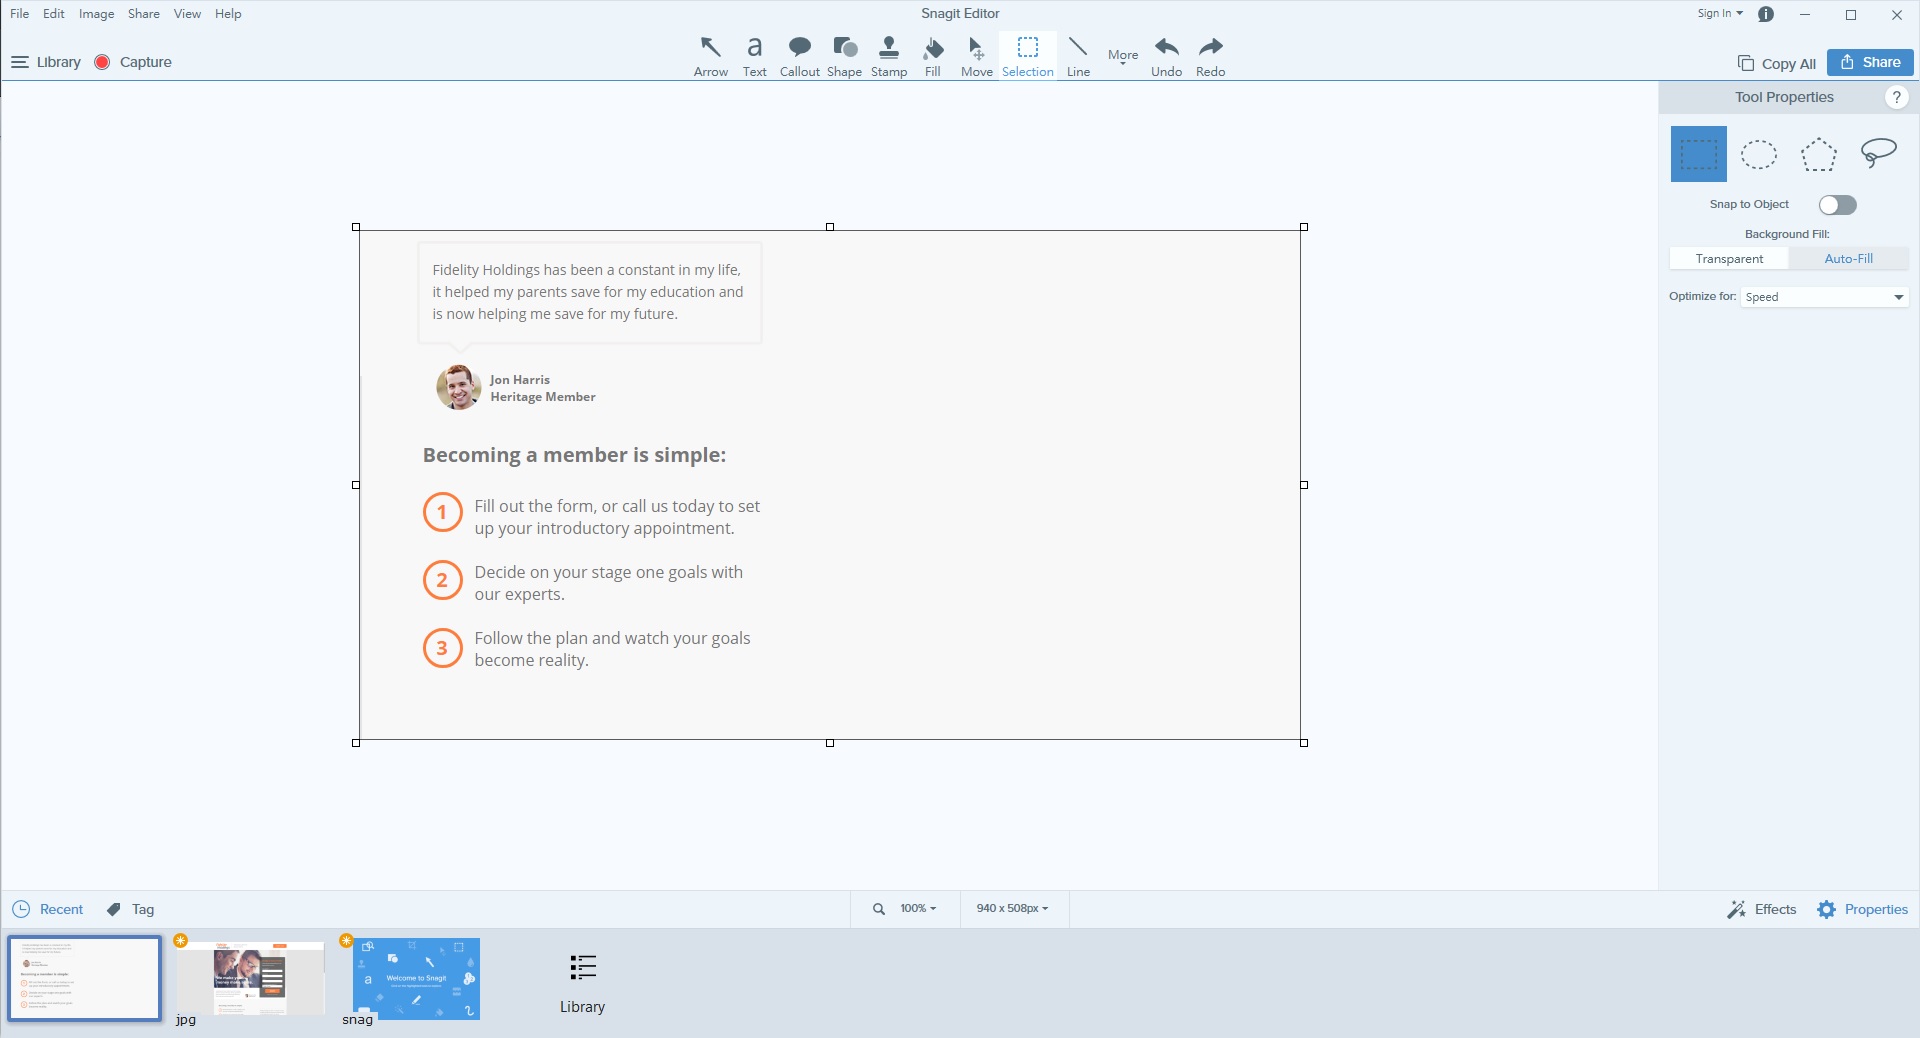This screenshot has height=1038, width=1920.
Task: Toggle Snap to Object switch
Action: [1837, 205]
